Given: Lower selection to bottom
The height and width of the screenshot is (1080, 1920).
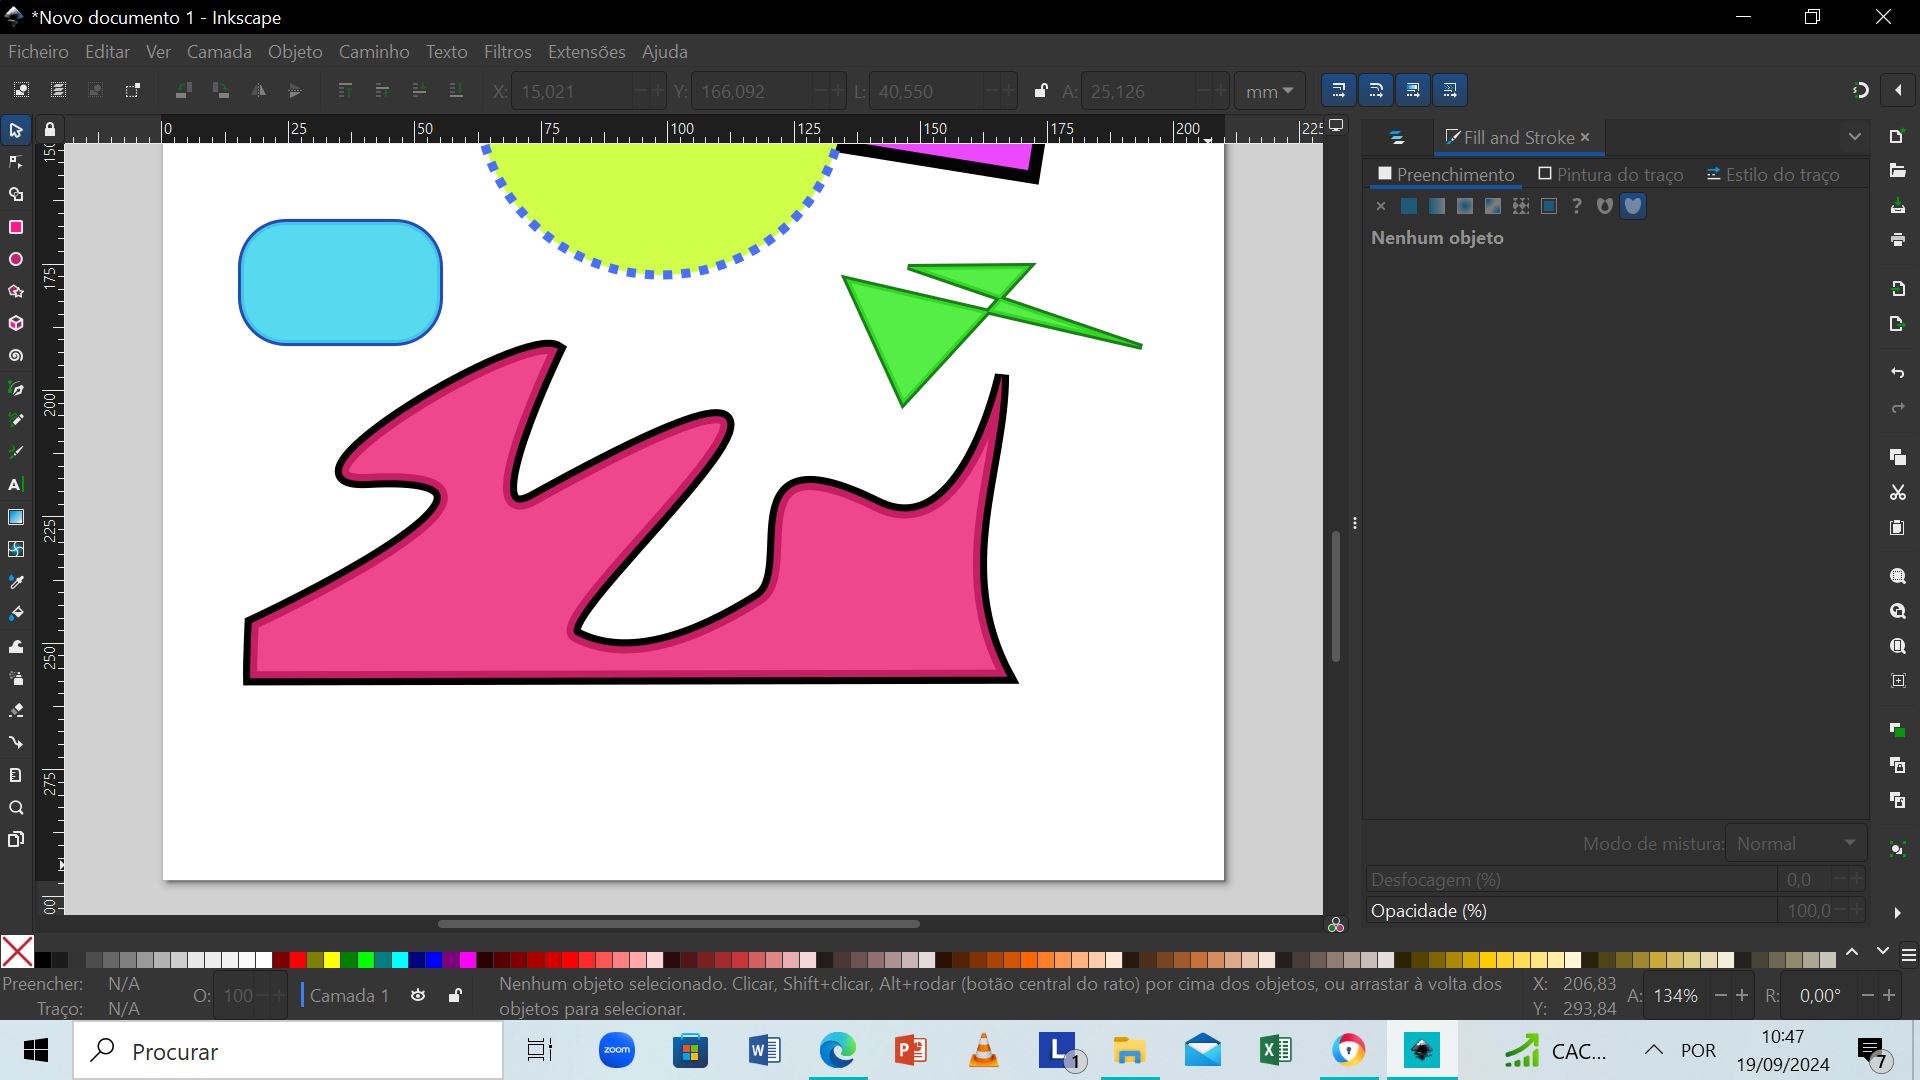Looking at the screenshot, I should [x=456, y=90].
